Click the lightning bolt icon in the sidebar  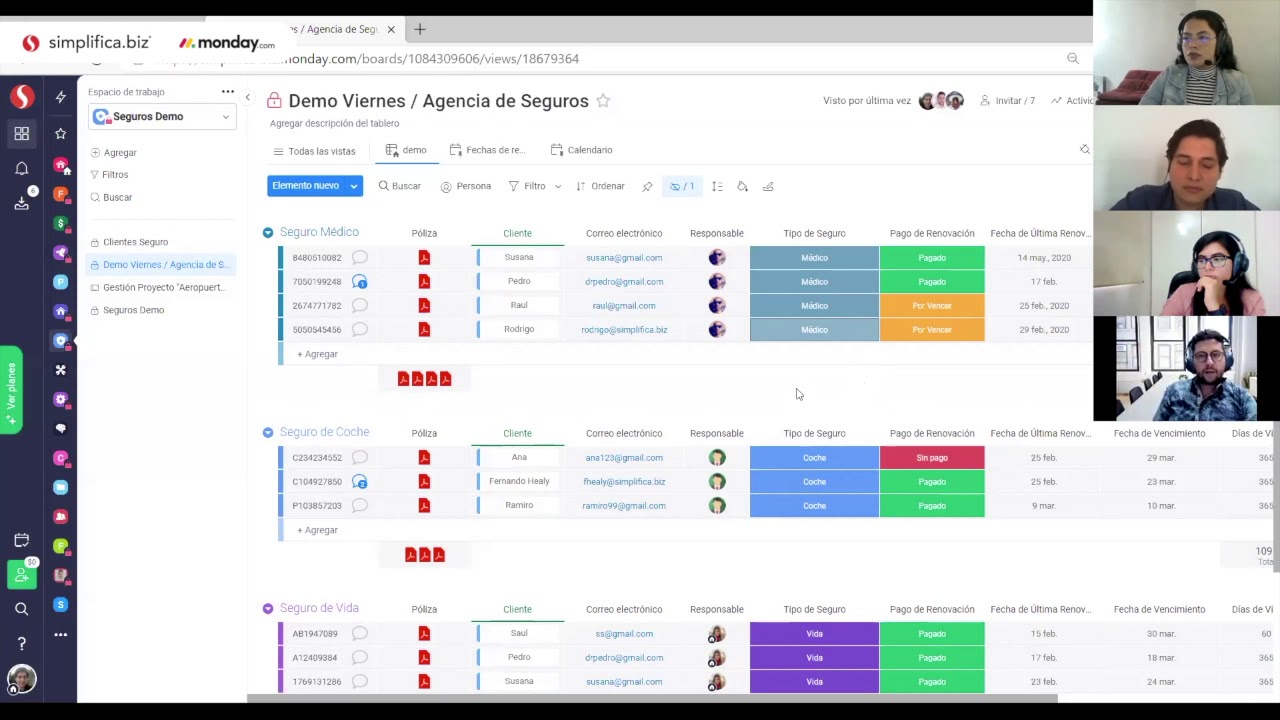coord(61,97)
